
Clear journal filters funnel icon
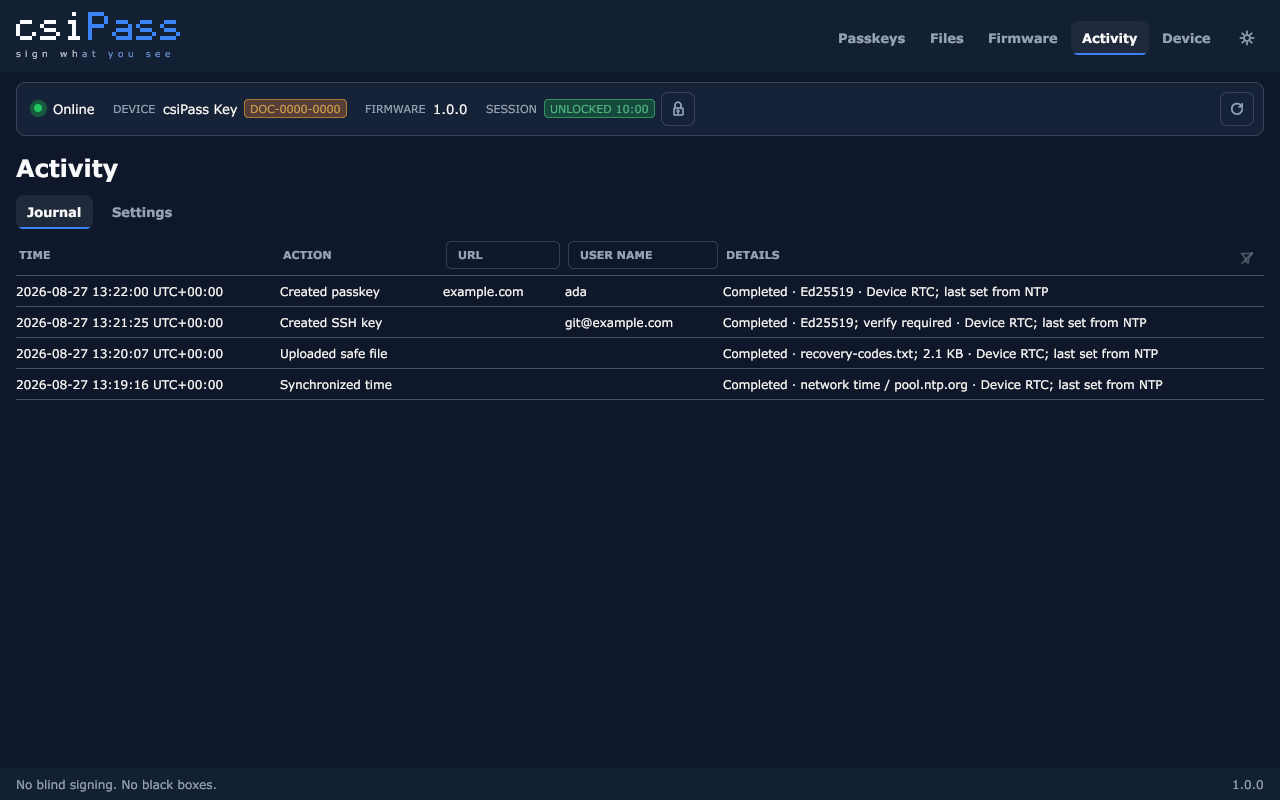click(1247, 258)
